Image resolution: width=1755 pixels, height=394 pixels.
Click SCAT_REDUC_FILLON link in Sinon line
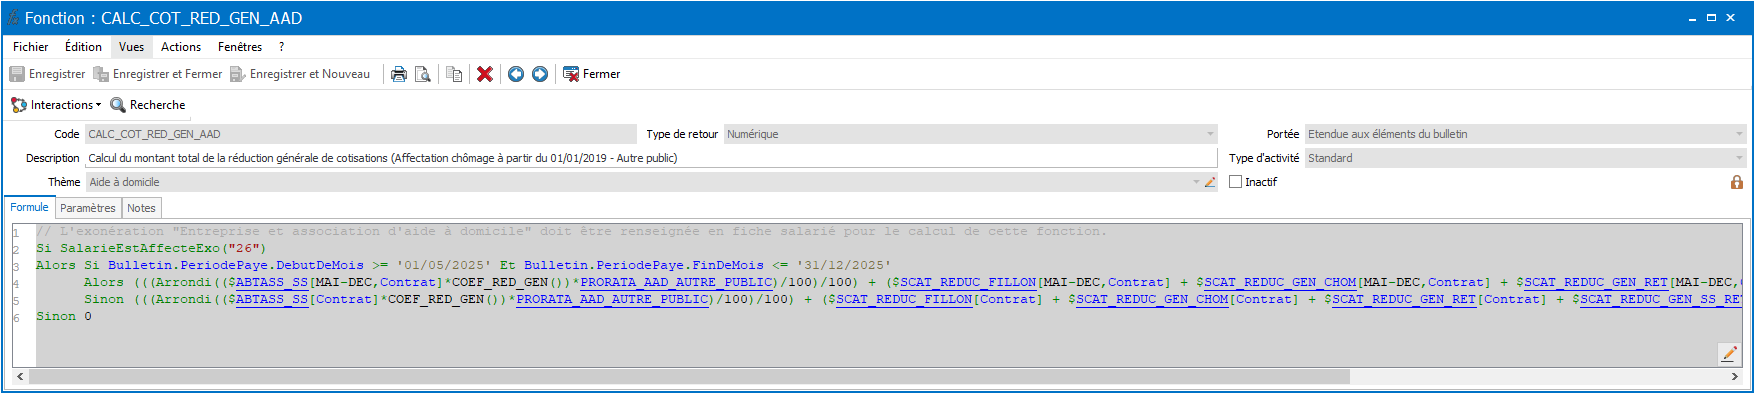[904, 299]
